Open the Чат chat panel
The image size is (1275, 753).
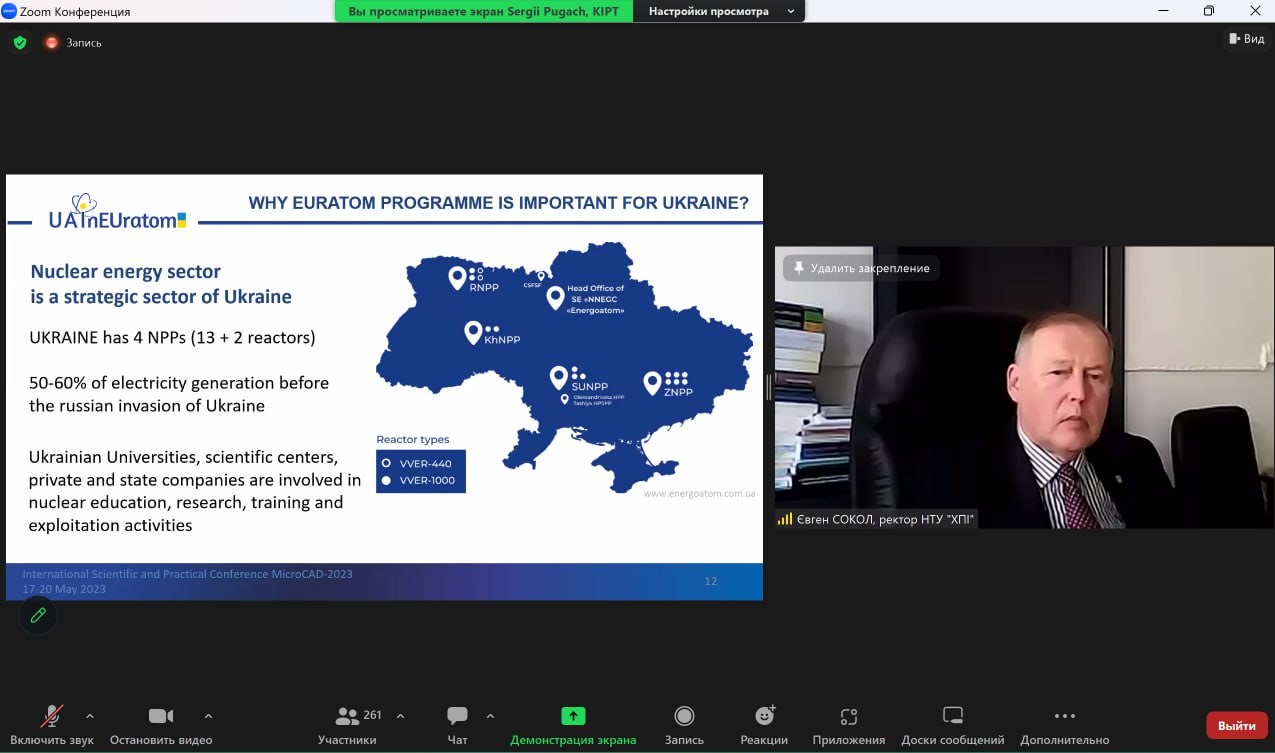(457, 725)
